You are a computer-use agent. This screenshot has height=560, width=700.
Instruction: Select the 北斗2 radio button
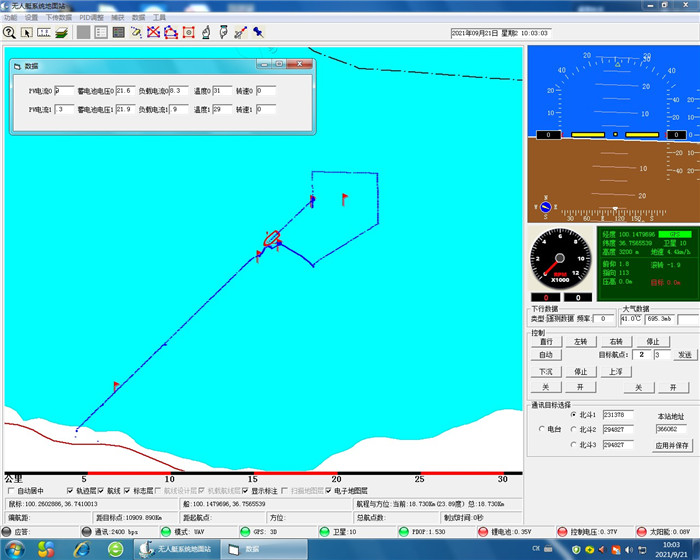(x=572, y=430)
